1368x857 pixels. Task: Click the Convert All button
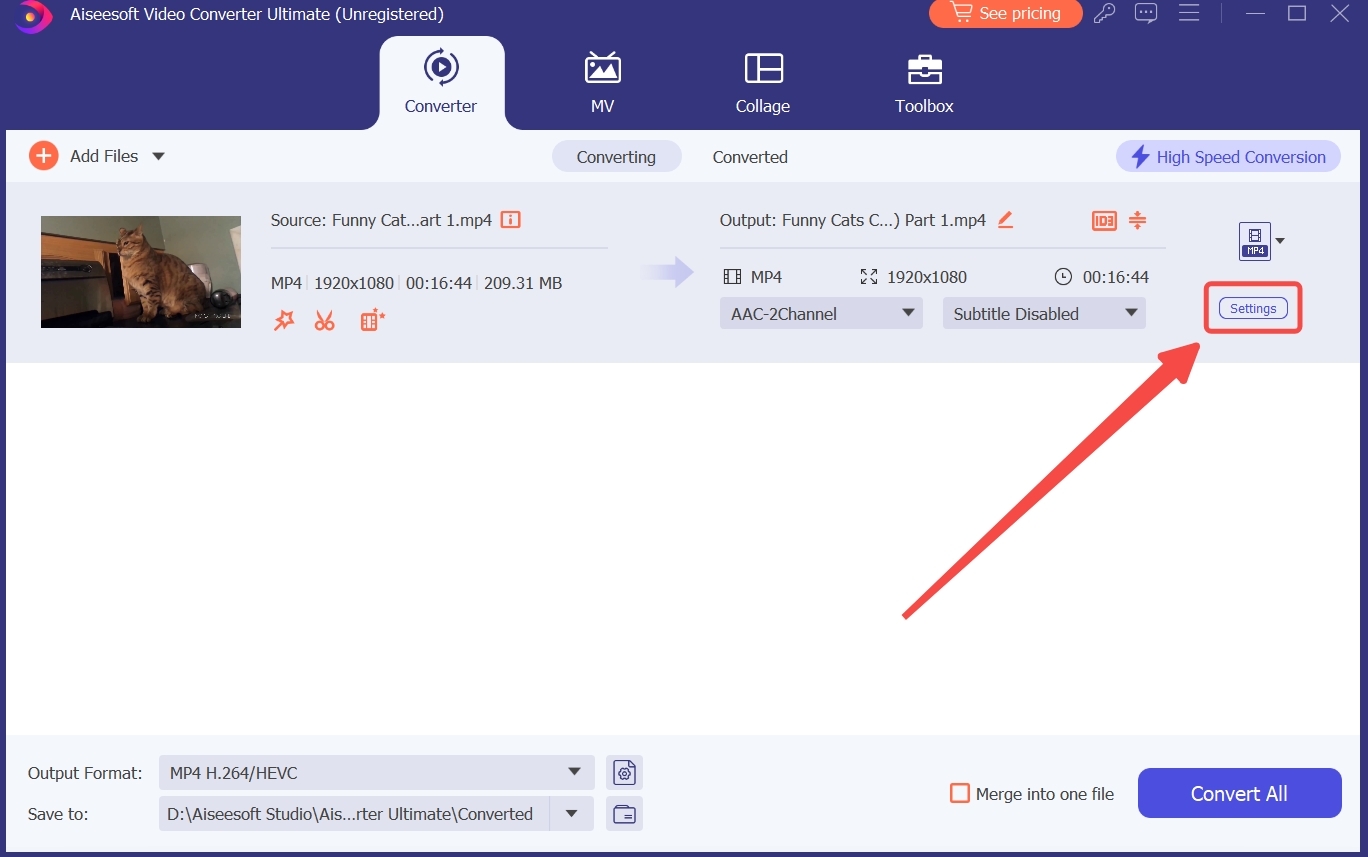[1239, 793]
